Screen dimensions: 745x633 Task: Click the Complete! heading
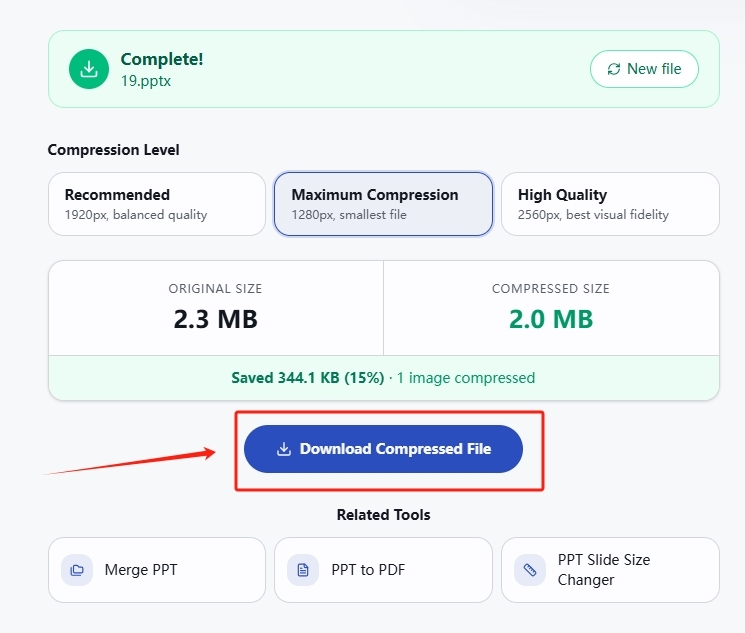(162, 59)
